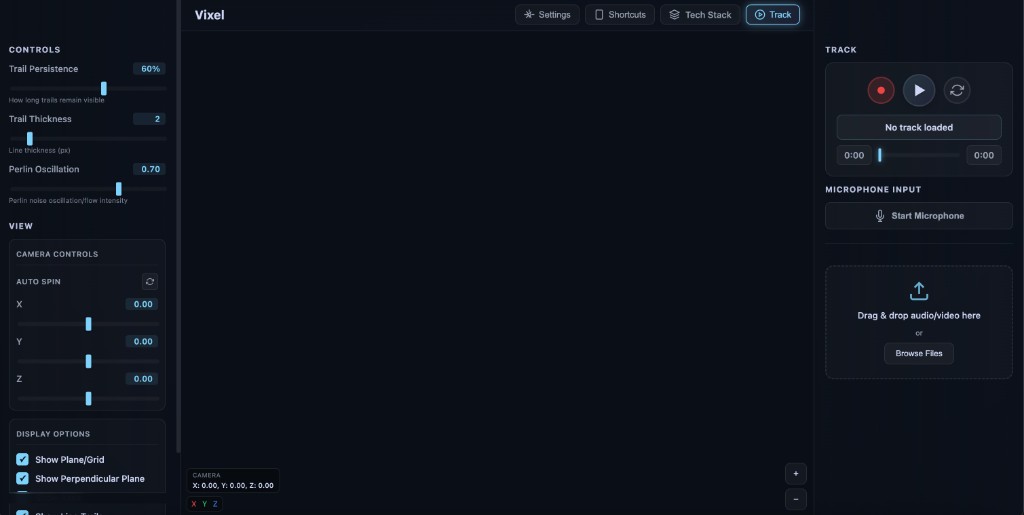Image resolution: width=1024 pixels, height=515 pixels.
Task: Click the elapsed time 0:00 field
Action: pyautogui.click(x=854, y=155)
